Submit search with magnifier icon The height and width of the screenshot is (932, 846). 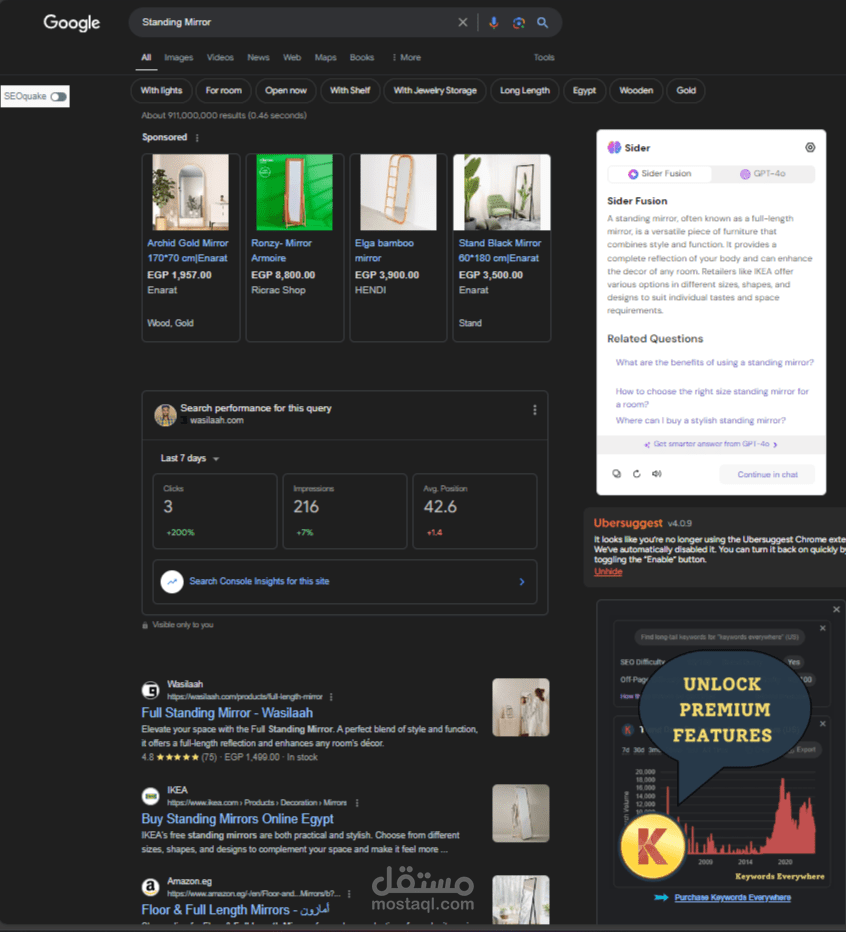click(x=542, y=23)
